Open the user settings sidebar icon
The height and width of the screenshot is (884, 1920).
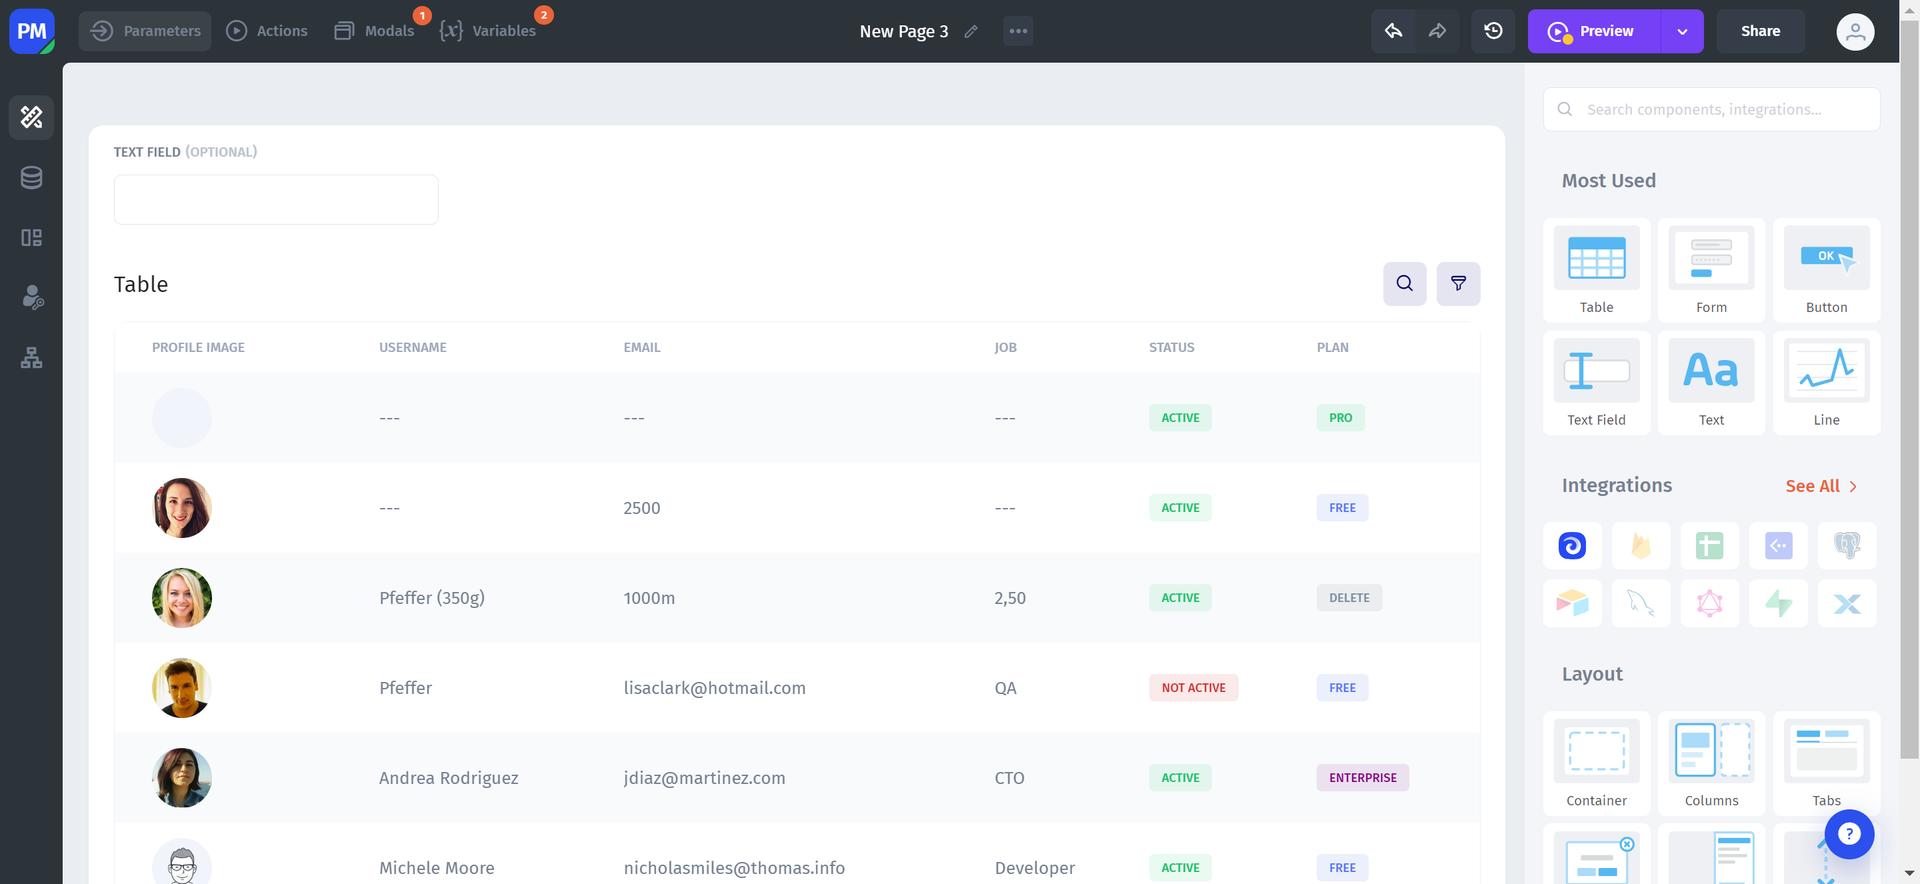(x=32, y=298)
